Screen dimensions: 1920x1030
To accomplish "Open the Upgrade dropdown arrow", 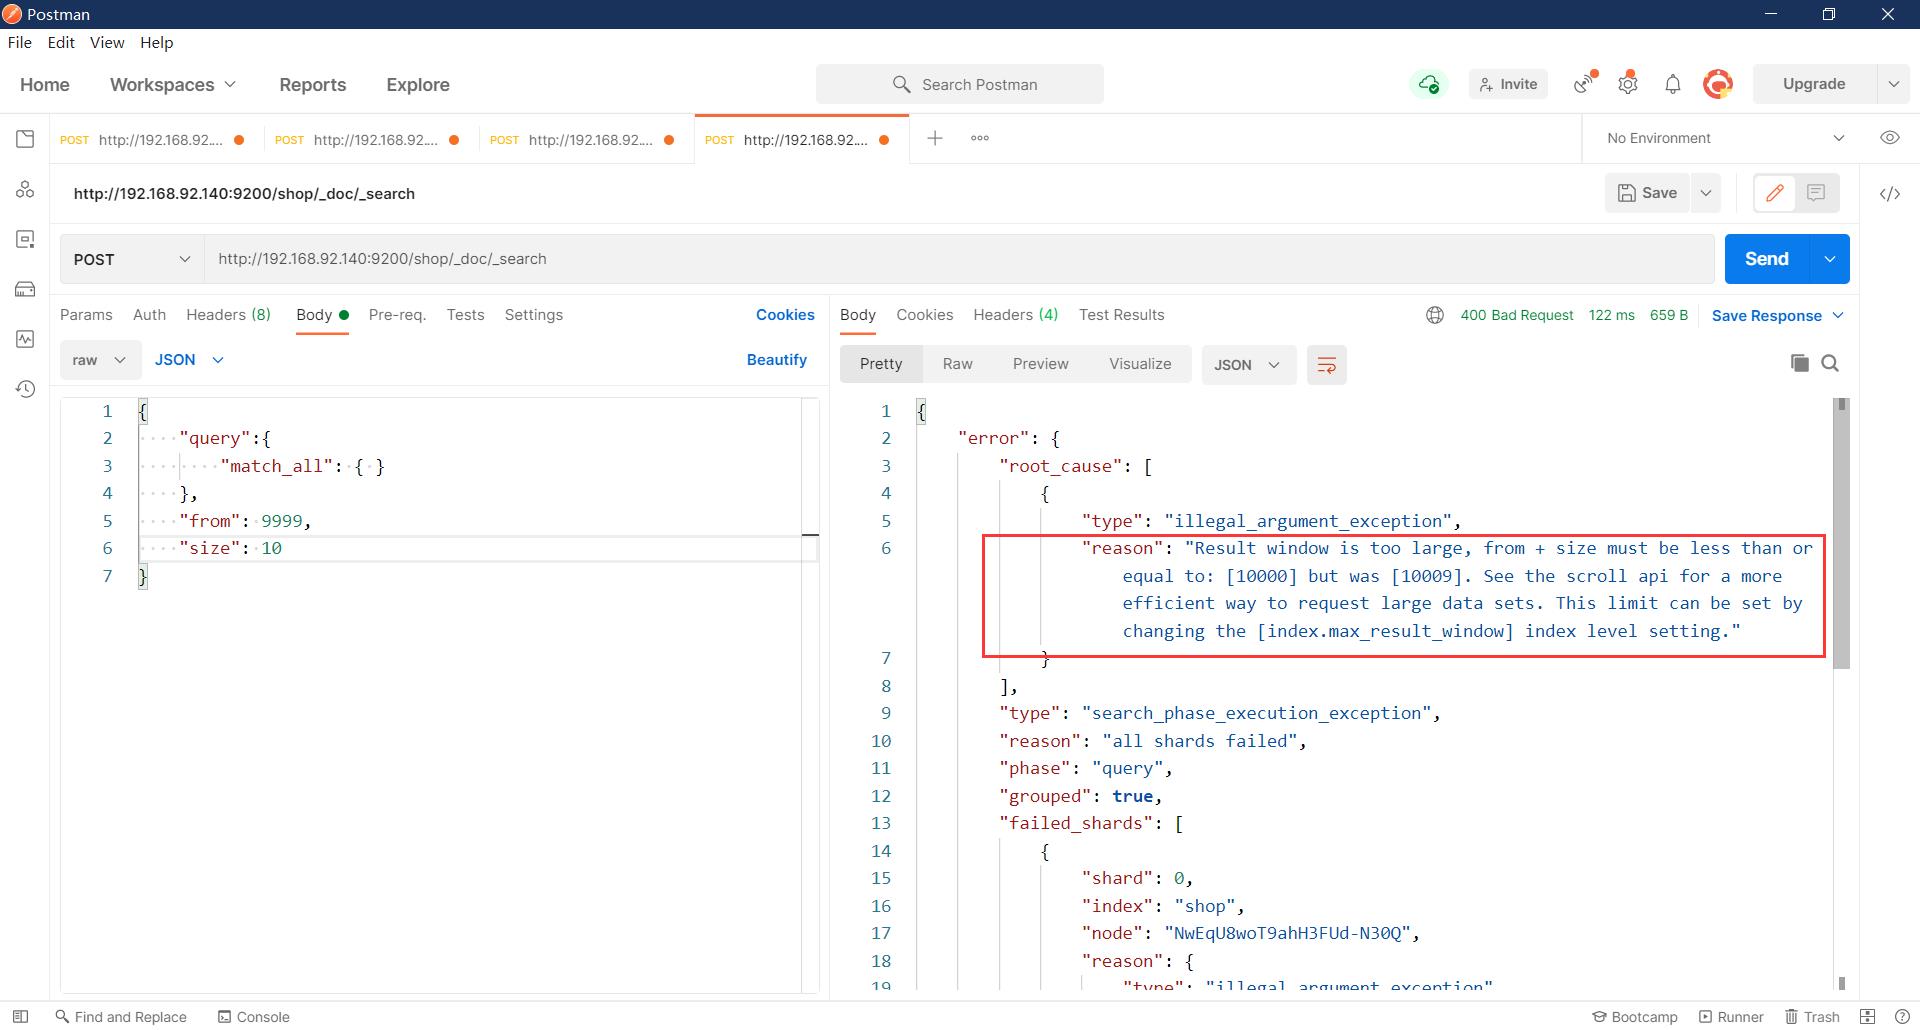I will point(1893,84).
